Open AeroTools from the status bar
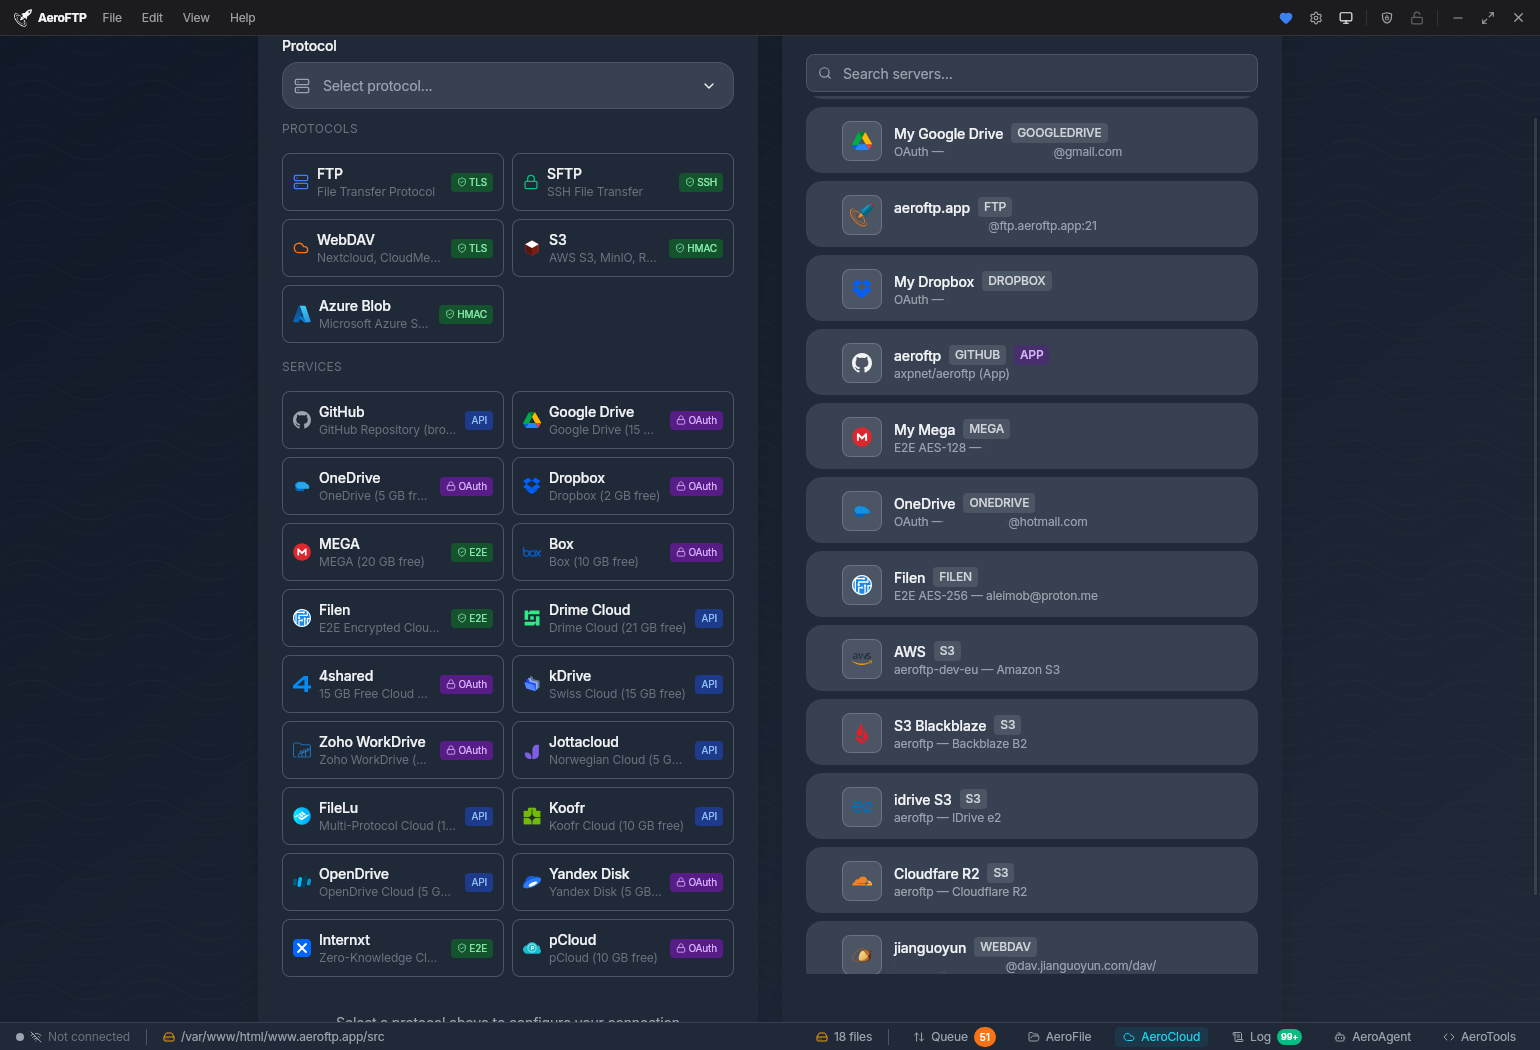 (x=1479, y=1037)
